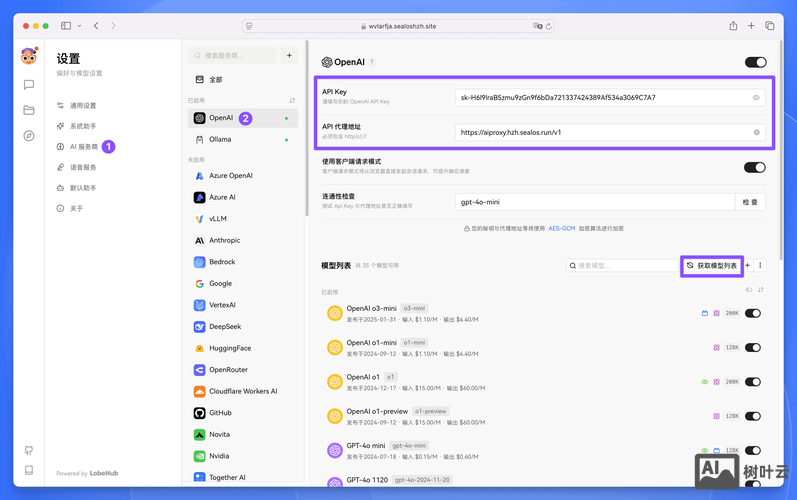Image resolution: width=797 pixels, height=500 pixels.
Task: Go back in Safari
Action: pyautogui.click(x=96, y=26)
